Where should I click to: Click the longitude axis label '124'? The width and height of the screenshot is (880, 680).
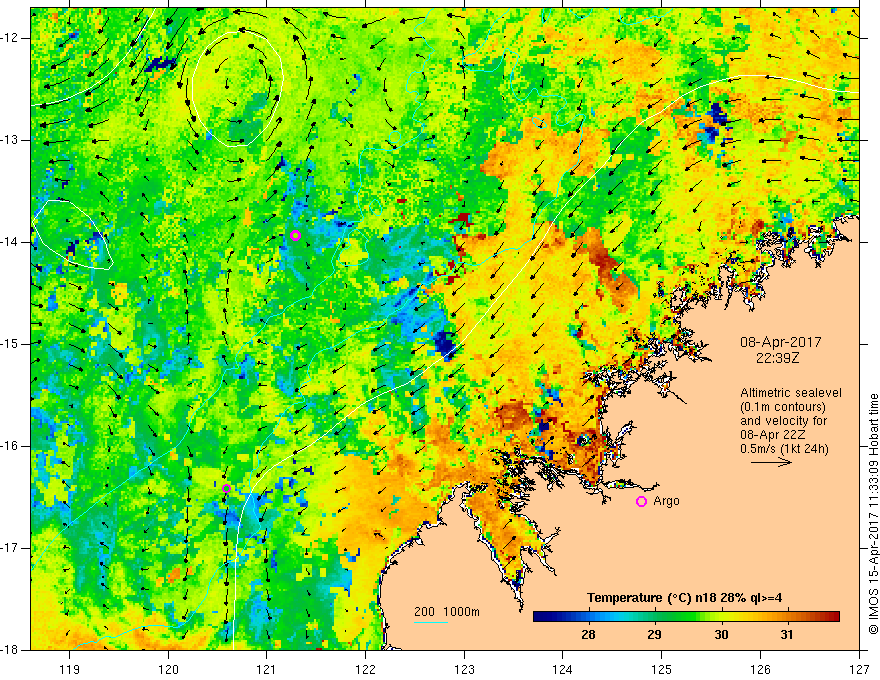tap(563, 669)
